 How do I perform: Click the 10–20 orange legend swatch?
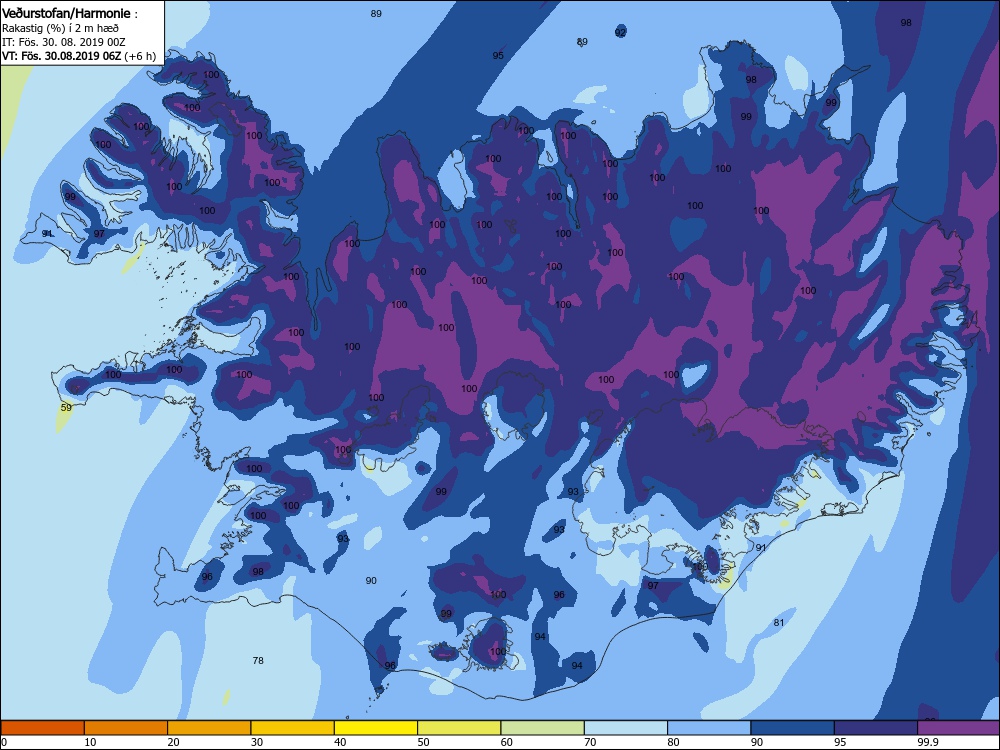point(126,728)
